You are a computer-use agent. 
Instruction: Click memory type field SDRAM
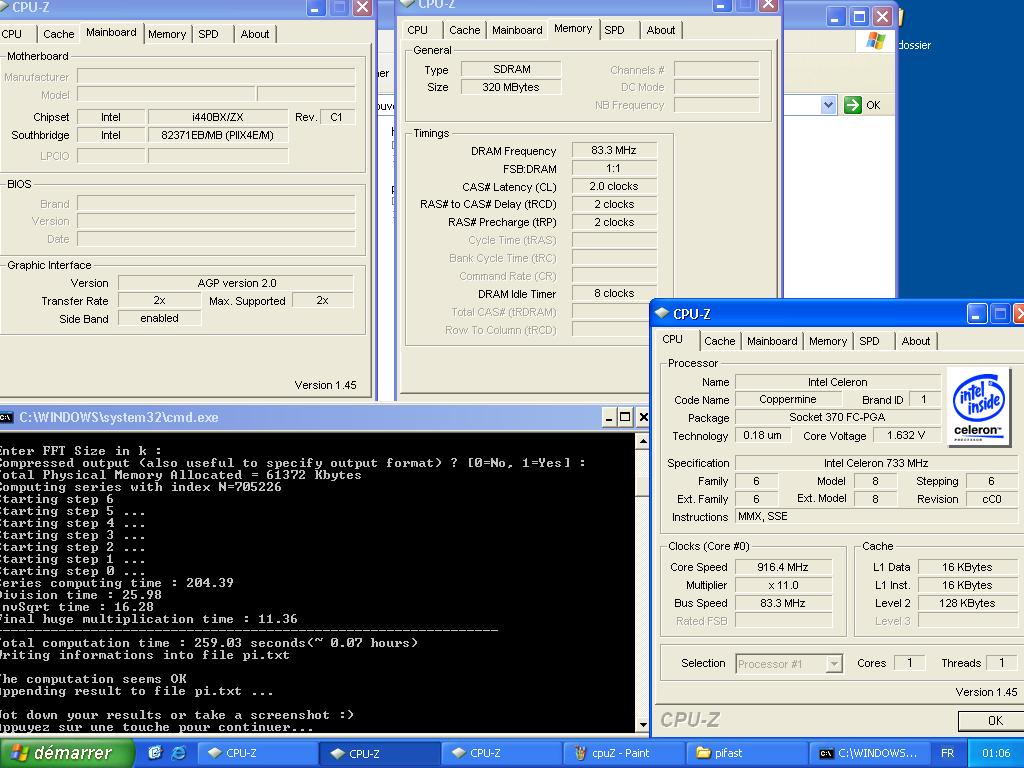coord(511,69)
